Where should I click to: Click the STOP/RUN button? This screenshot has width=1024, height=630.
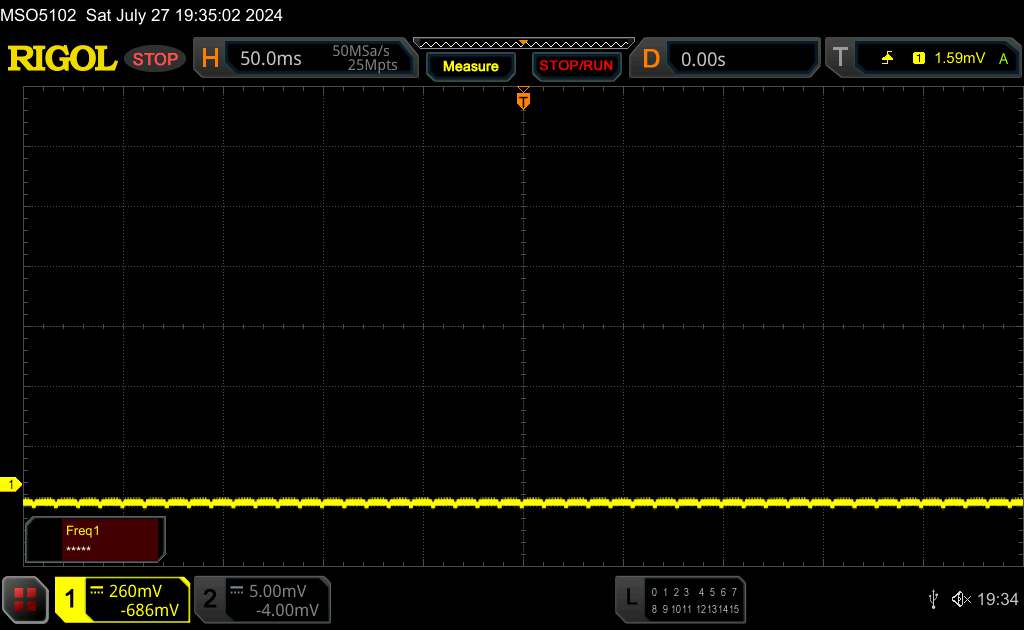576,66
